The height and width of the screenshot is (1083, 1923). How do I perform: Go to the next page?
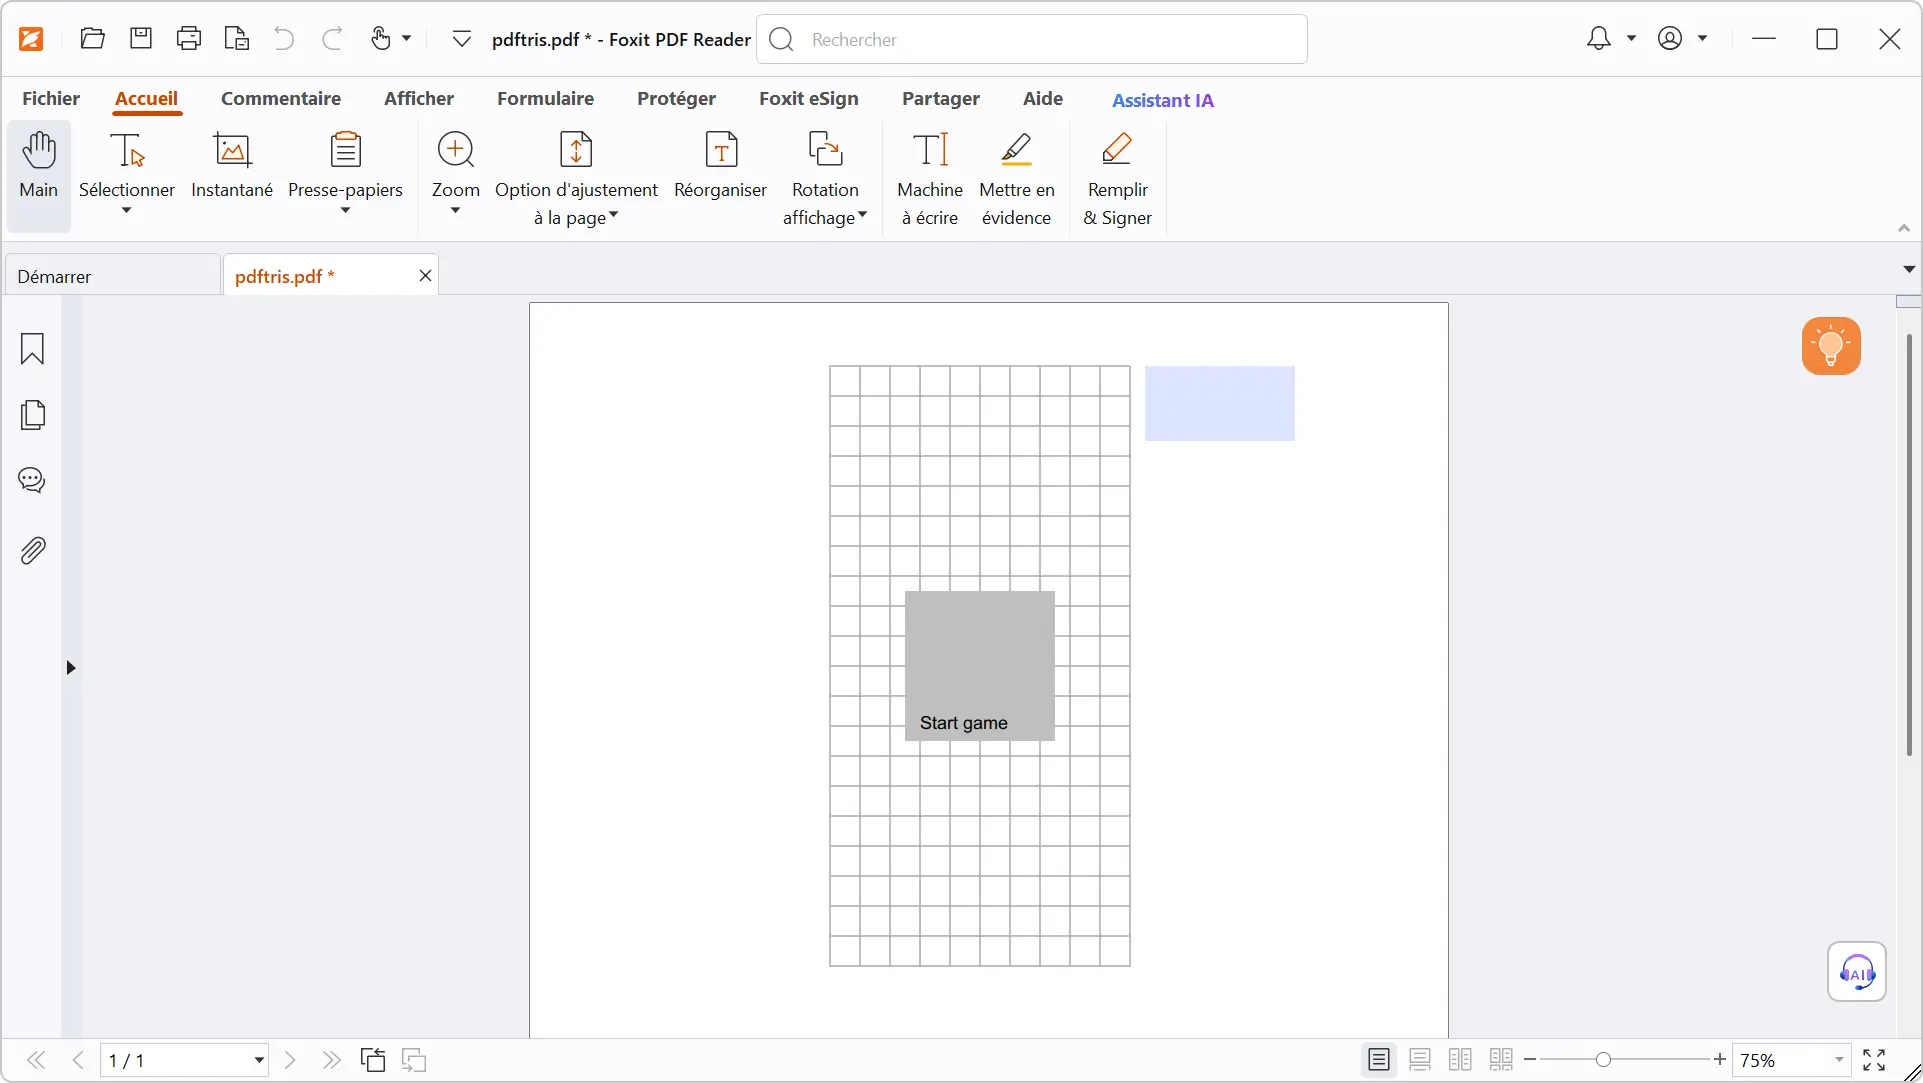(x=290, y=1060)
